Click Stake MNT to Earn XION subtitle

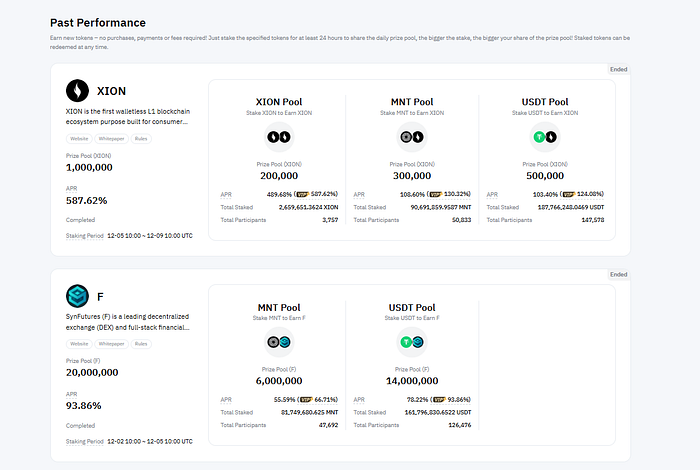click(x=412, y=113)
